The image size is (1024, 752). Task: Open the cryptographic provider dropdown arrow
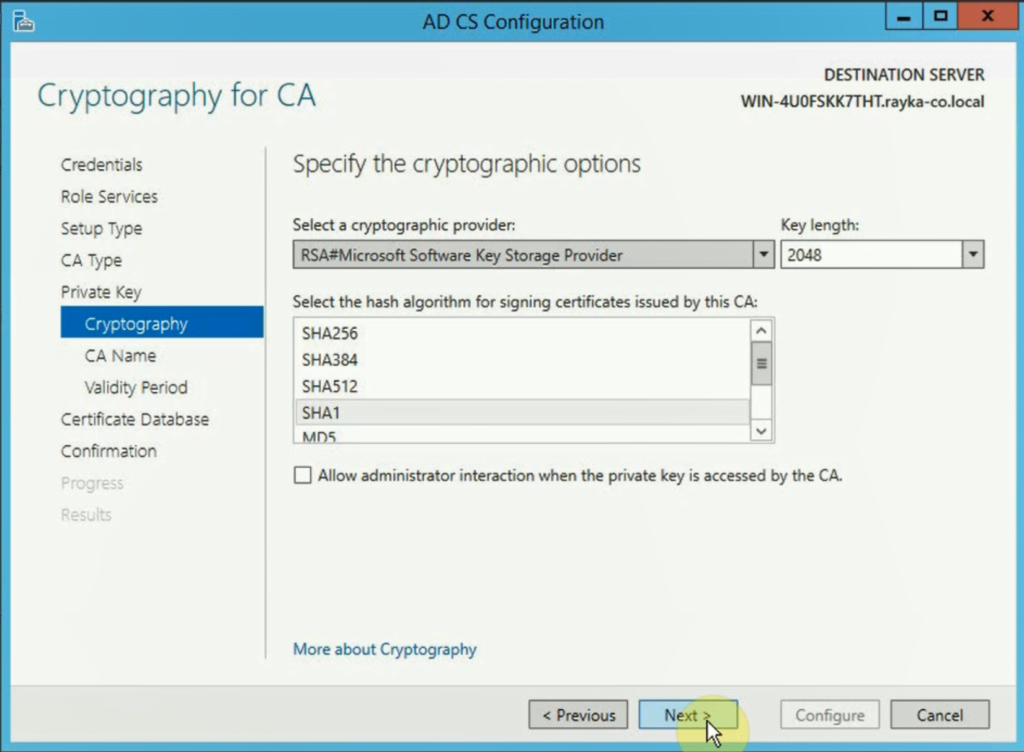click(x=763, y=255)
